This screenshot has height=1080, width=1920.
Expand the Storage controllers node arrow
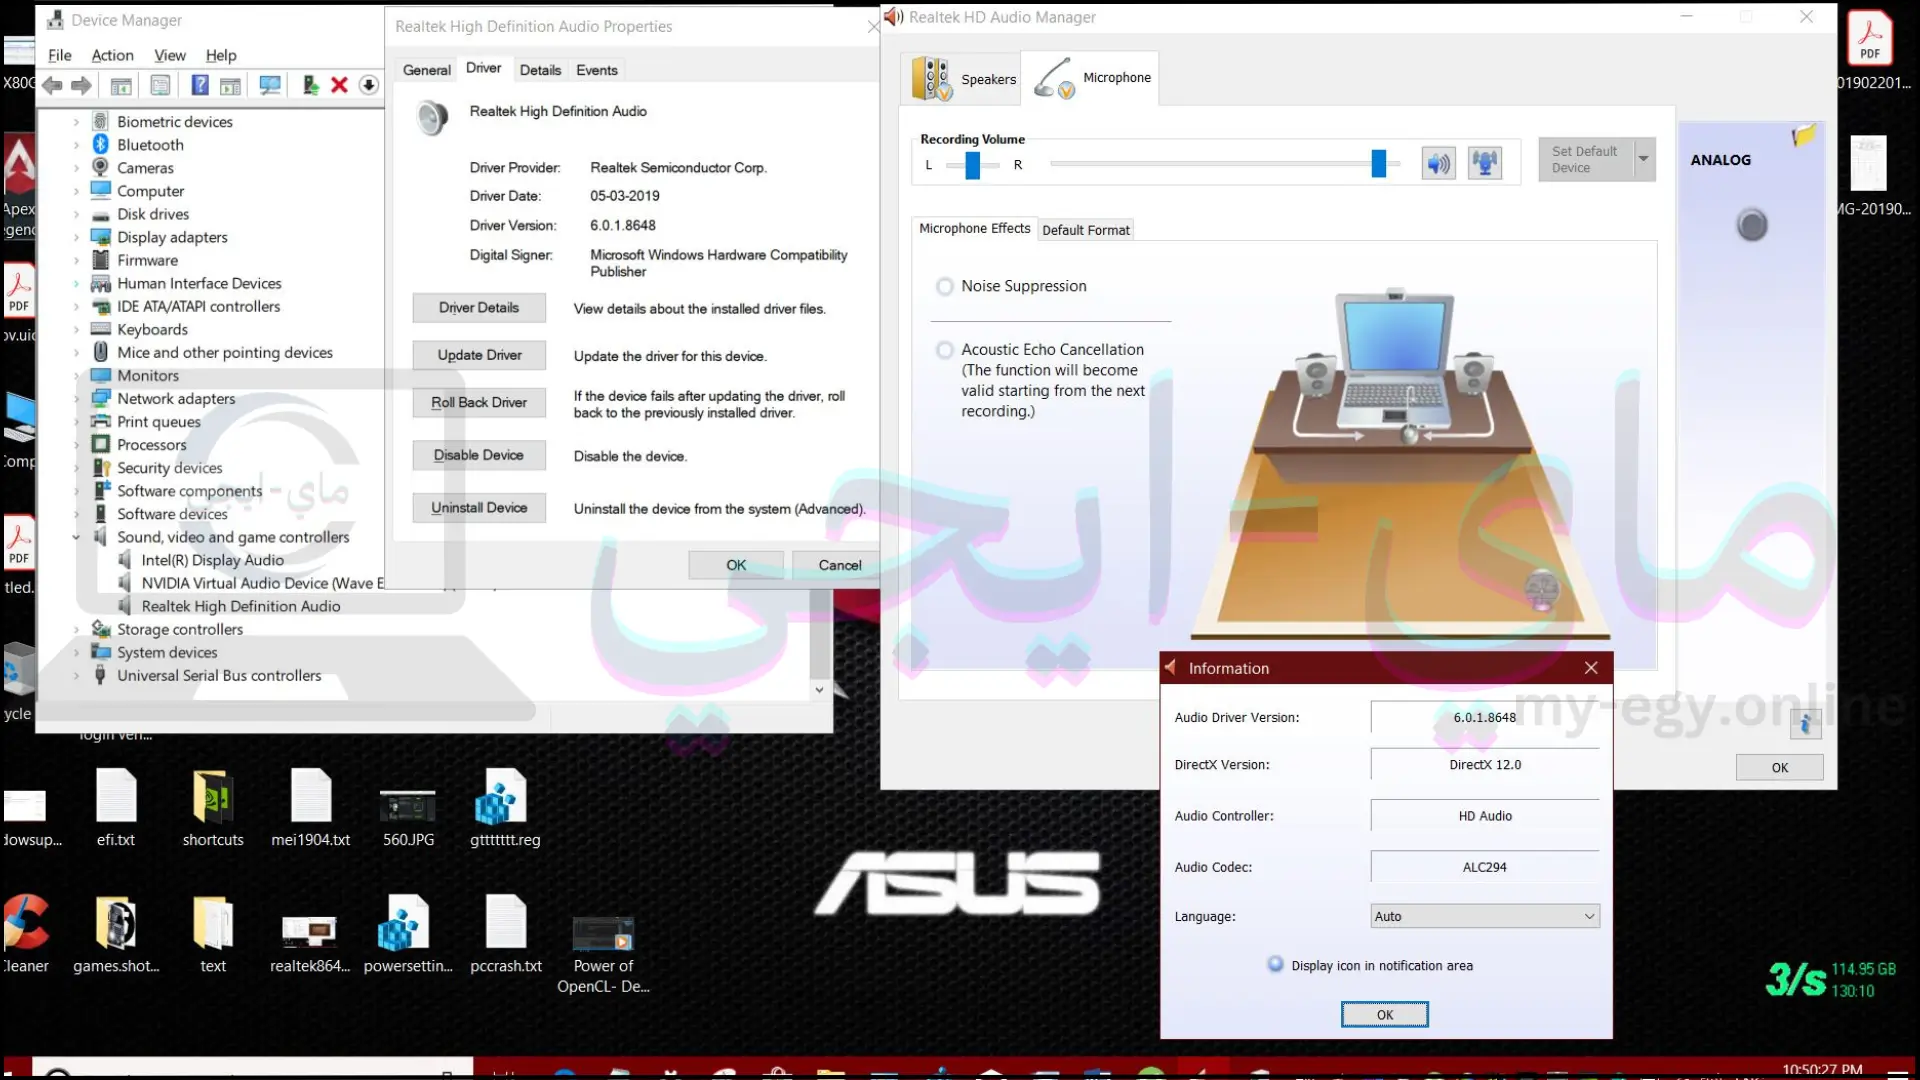tap(76, 630)
